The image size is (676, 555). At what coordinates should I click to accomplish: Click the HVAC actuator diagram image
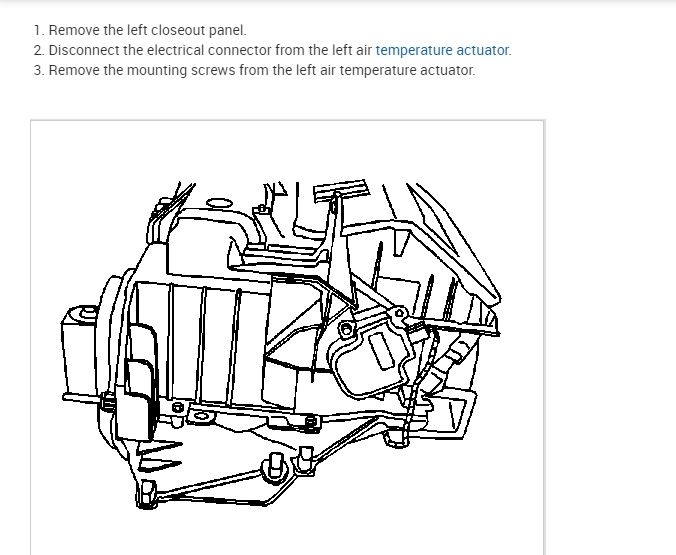pos(287,338)
